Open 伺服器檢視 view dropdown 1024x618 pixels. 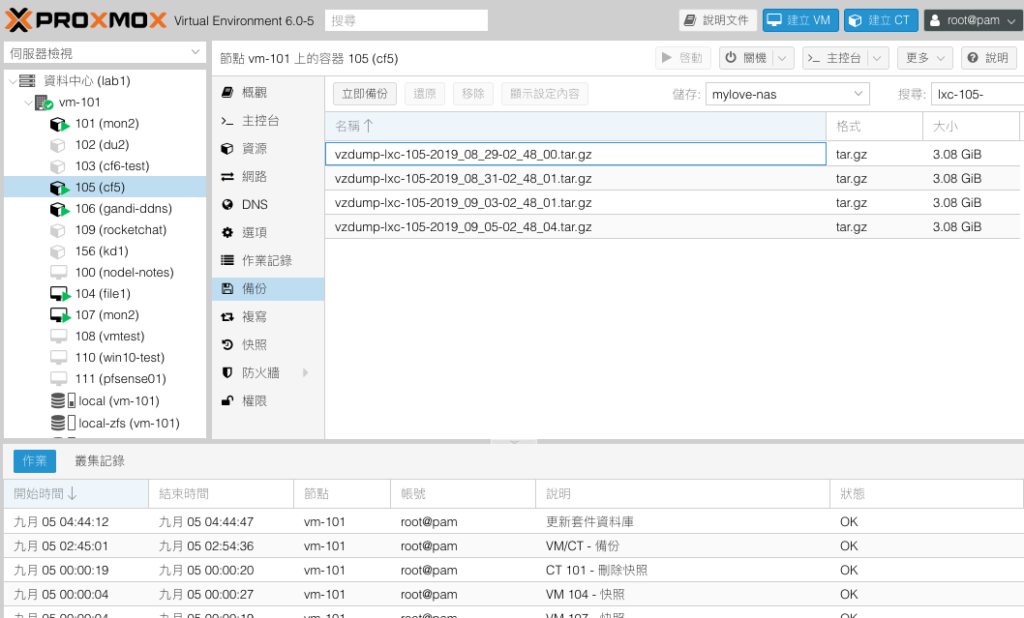click(x=105, y=53)
